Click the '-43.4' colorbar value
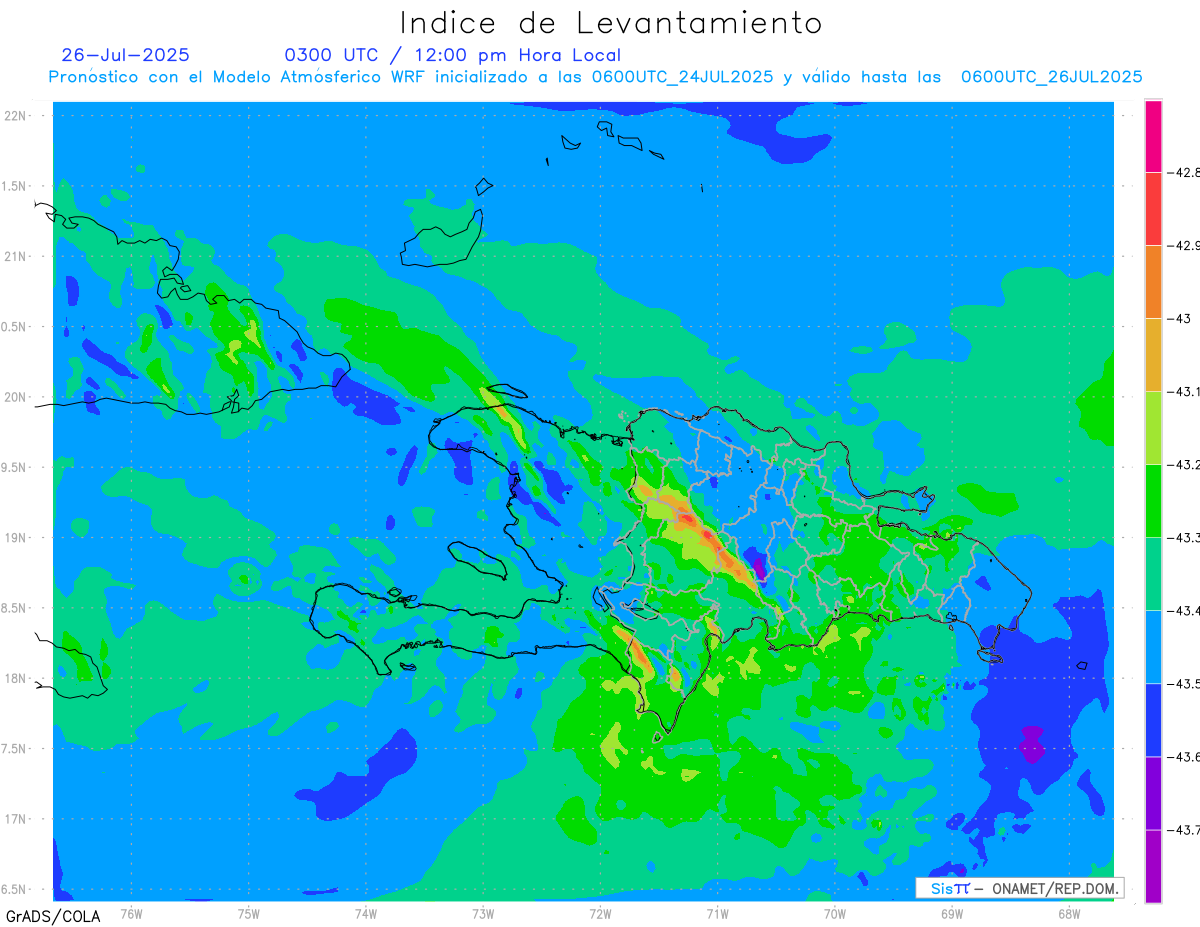Image resolution: width=1200 pixels, height=927 pixels. click(x=1186, y=611)
